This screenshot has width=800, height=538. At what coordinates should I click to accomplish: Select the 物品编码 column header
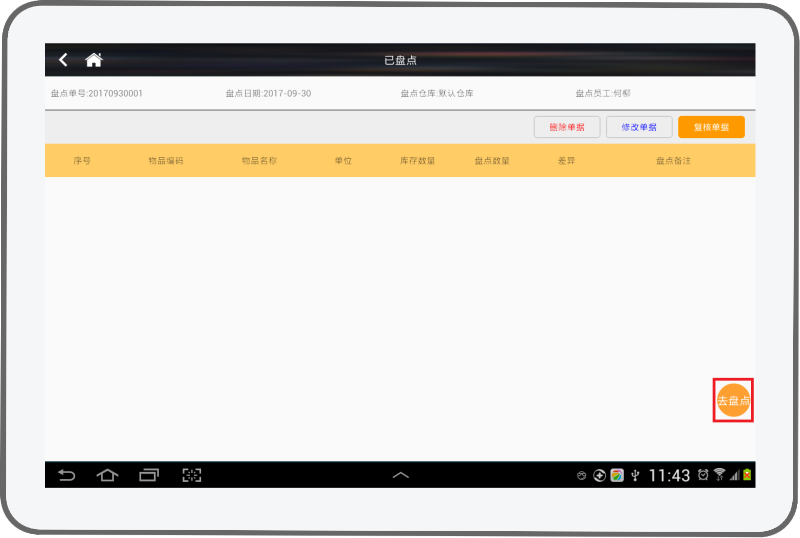click(166, 161)
